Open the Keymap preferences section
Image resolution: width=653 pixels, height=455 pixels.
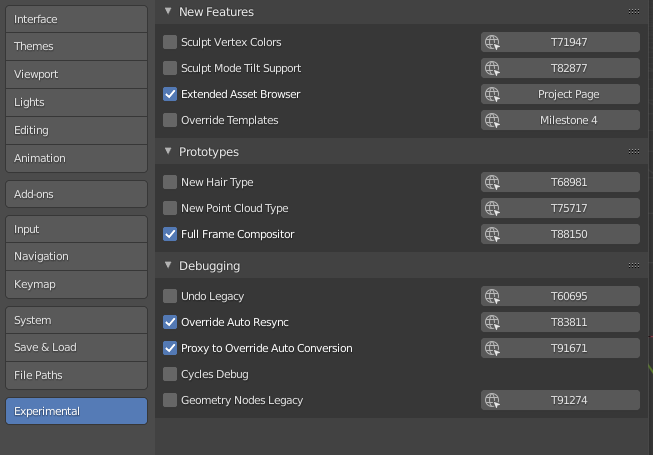click(x=76, y=284)
